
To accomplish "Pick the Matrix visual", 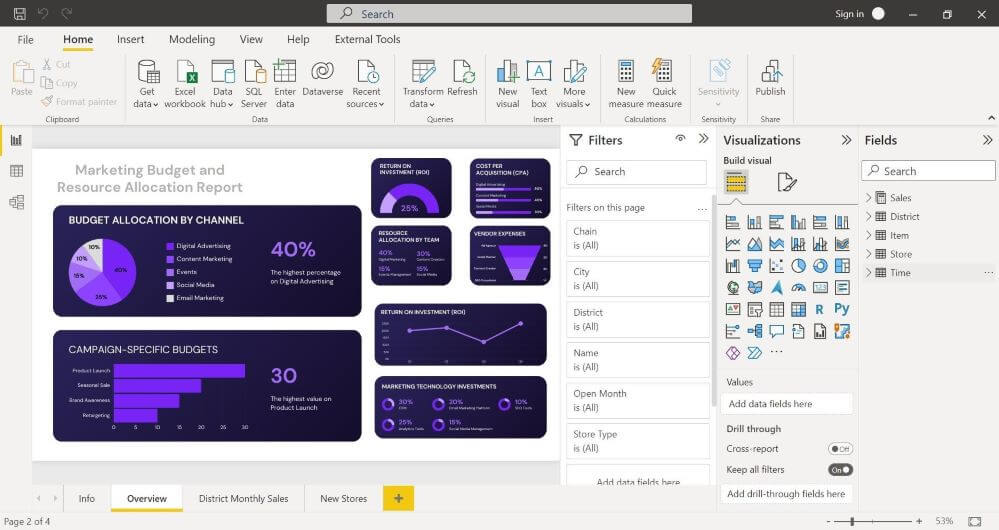I will point(798,310).
